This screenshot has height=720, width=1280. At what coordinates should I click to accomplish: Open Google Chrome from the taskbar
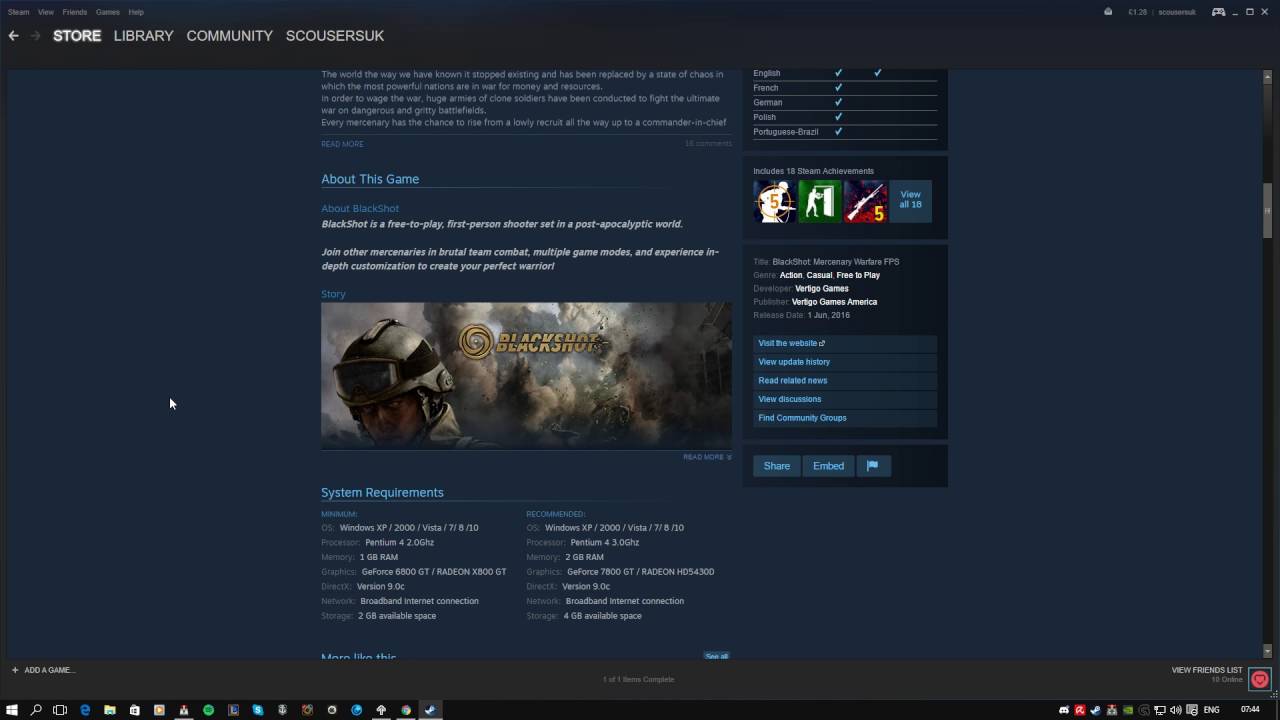coord(406,710)
